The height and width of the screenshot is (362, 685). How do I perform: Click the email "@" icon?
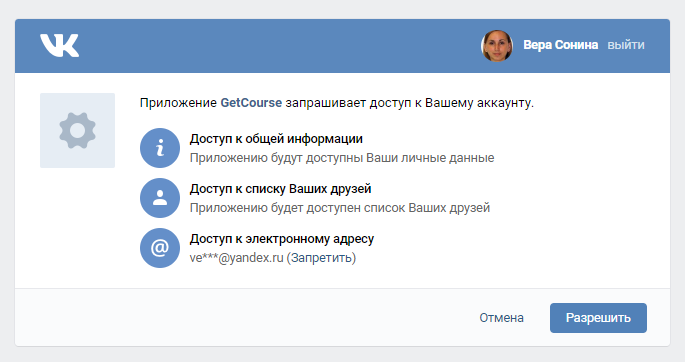[x=160, y=248]
